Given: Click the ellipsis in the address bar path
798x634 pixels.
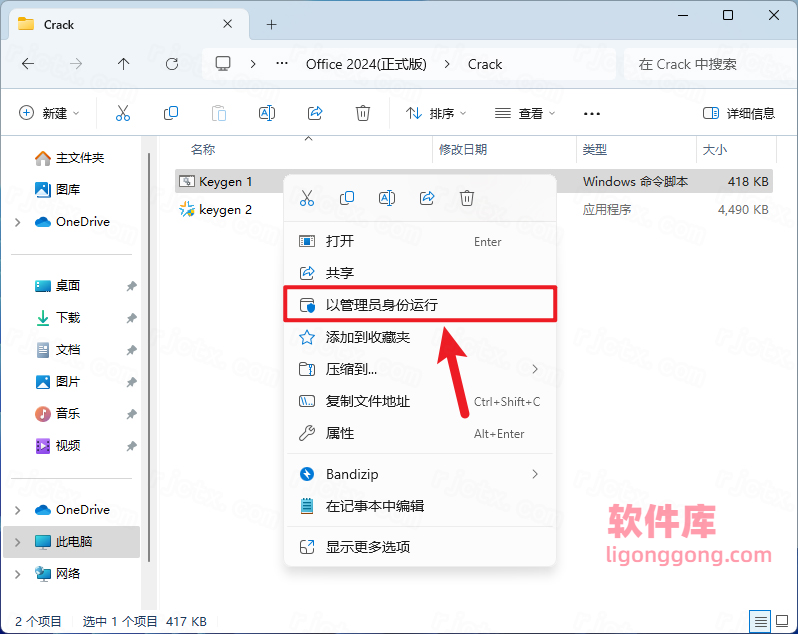Looking at the screenshot, I should pyautogui.click(x=281, y=64).
